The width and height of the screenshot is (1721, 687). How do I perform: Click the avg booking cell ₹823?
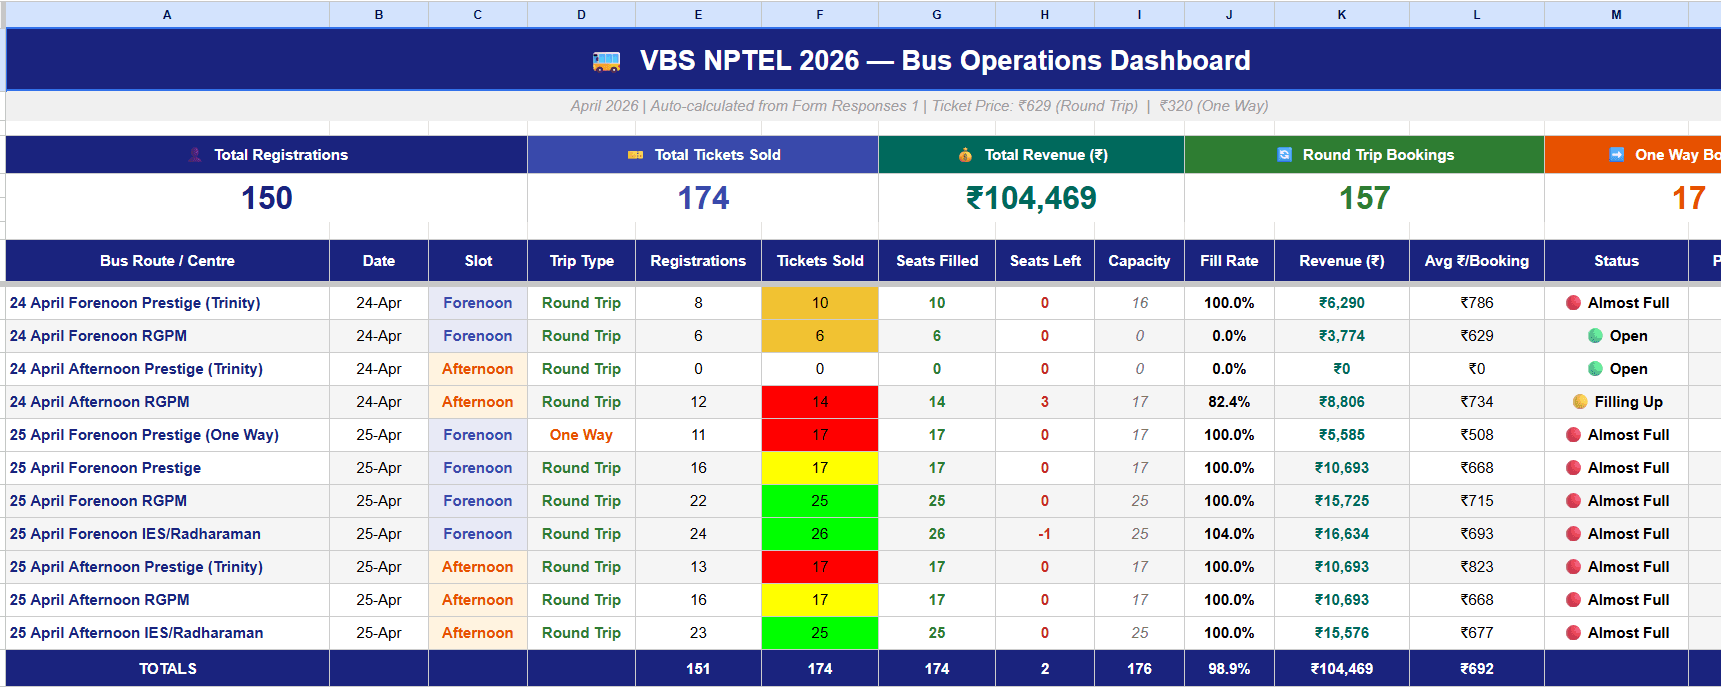1477,567
